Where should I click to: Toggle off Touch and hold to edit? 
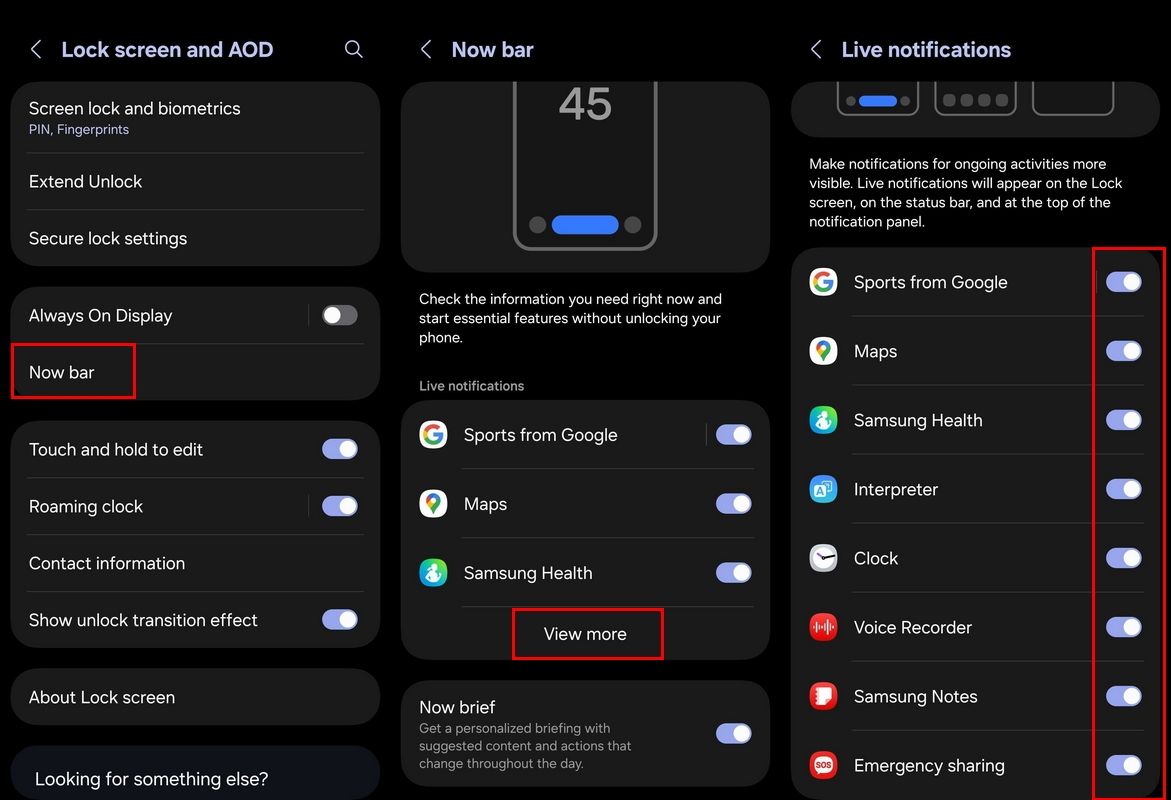pyautogui.click(x=339, y=450)
